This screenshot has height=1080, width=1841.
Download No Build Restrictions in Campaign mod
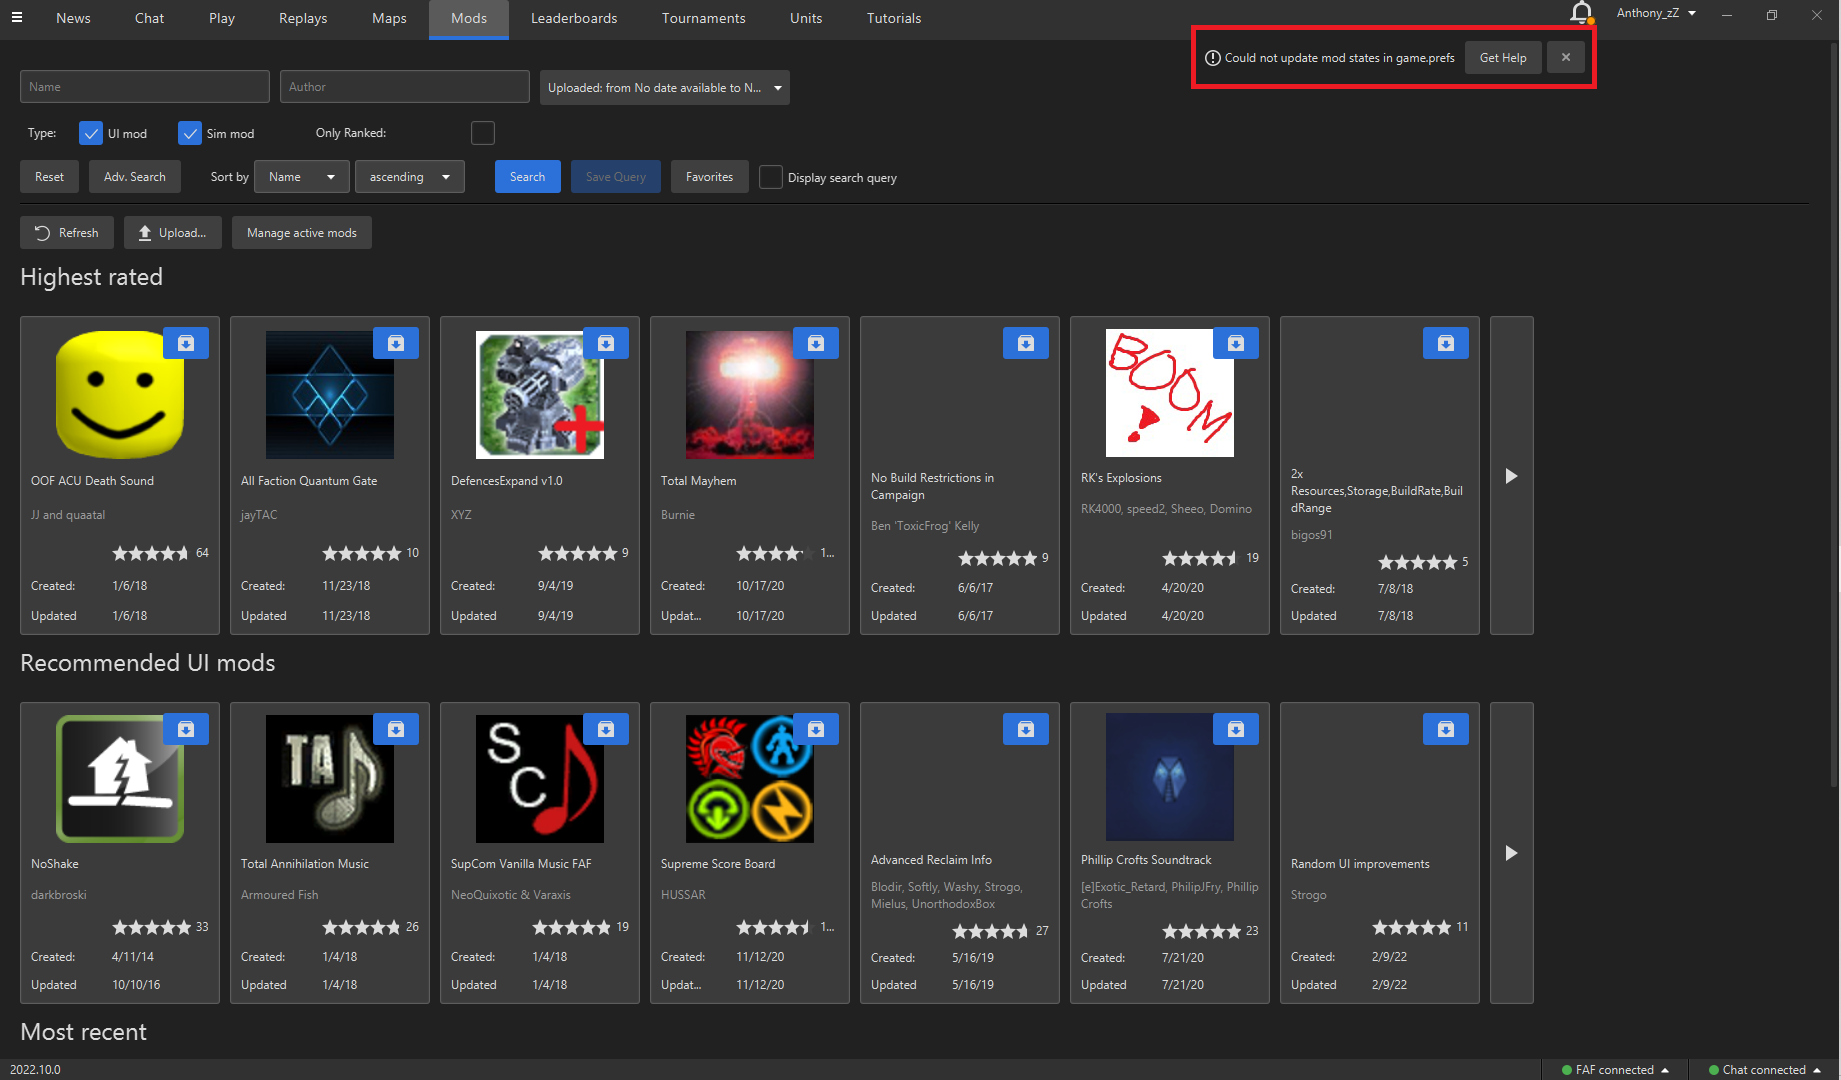pos(1026,343)
